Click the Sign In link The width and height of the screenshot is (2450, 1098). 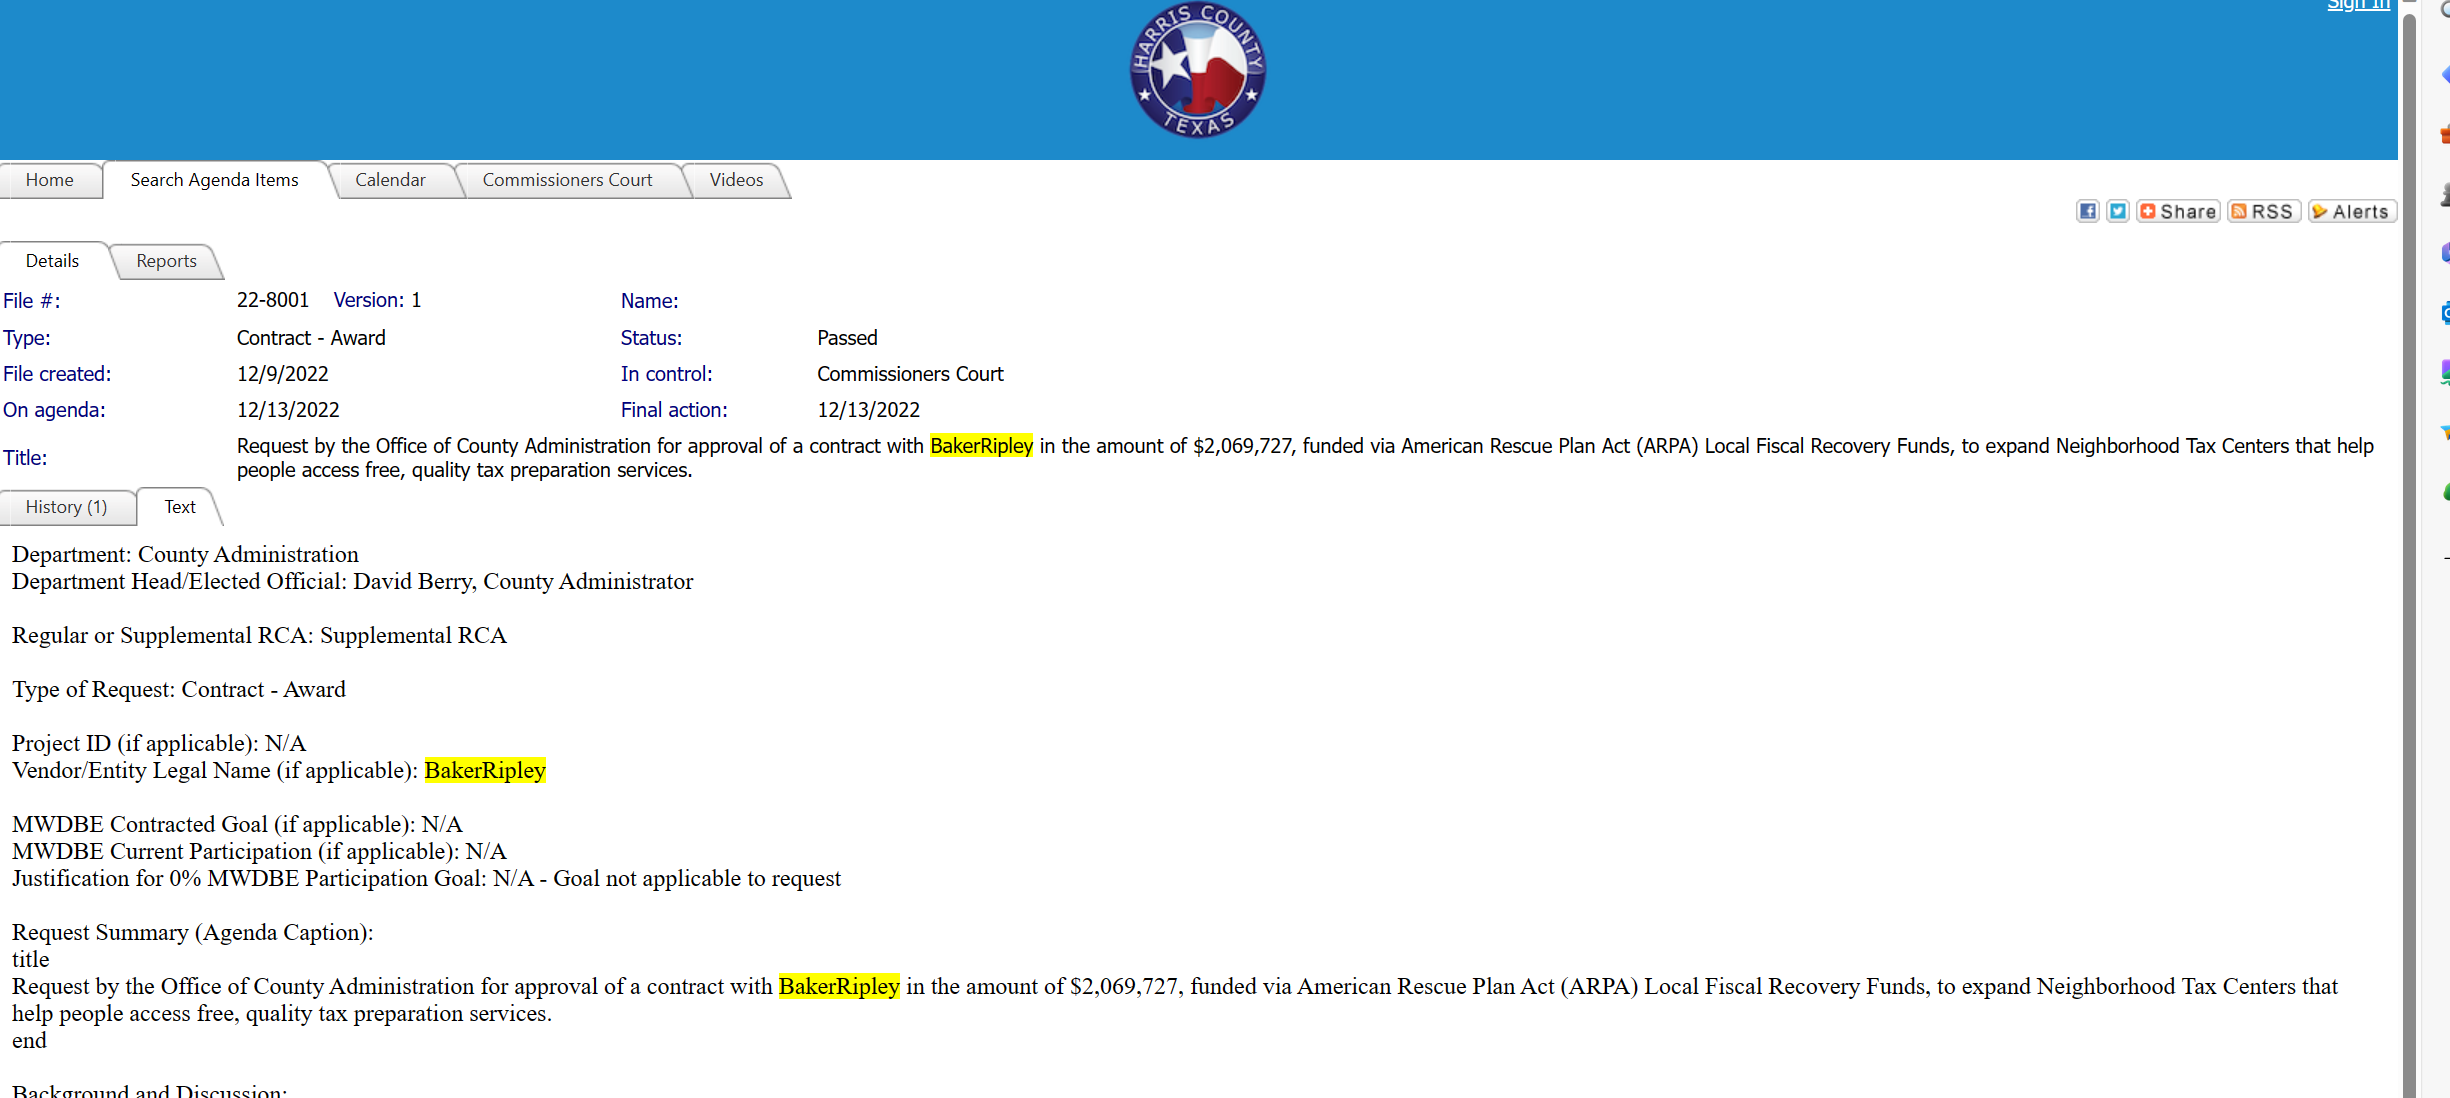(2358, 5)
